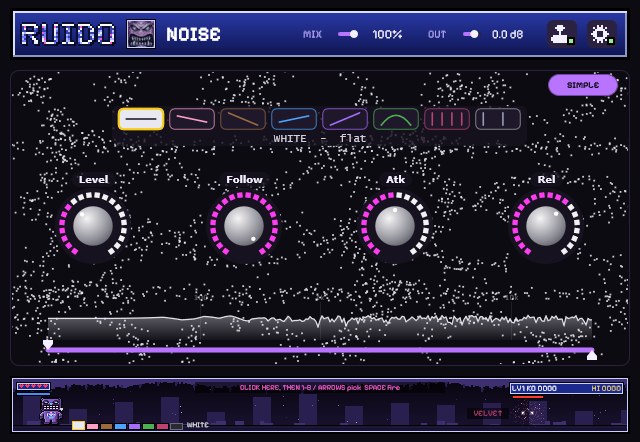
Task: Click the 'WHITE - flat' label
Action: pos(320,139)
